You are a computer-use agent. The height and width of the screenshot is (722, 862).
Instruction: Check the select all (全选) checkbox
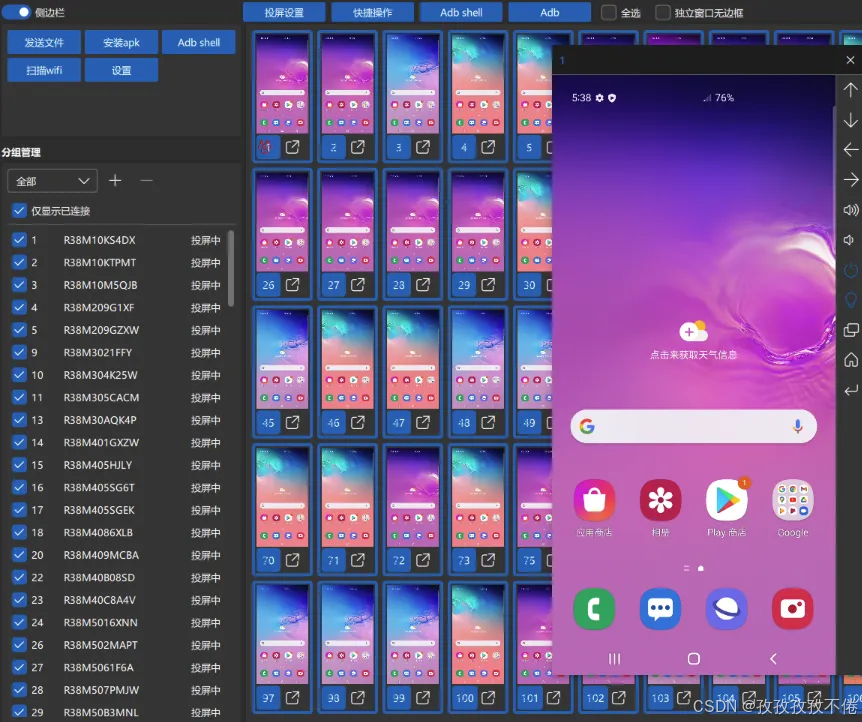coord(609,13)
